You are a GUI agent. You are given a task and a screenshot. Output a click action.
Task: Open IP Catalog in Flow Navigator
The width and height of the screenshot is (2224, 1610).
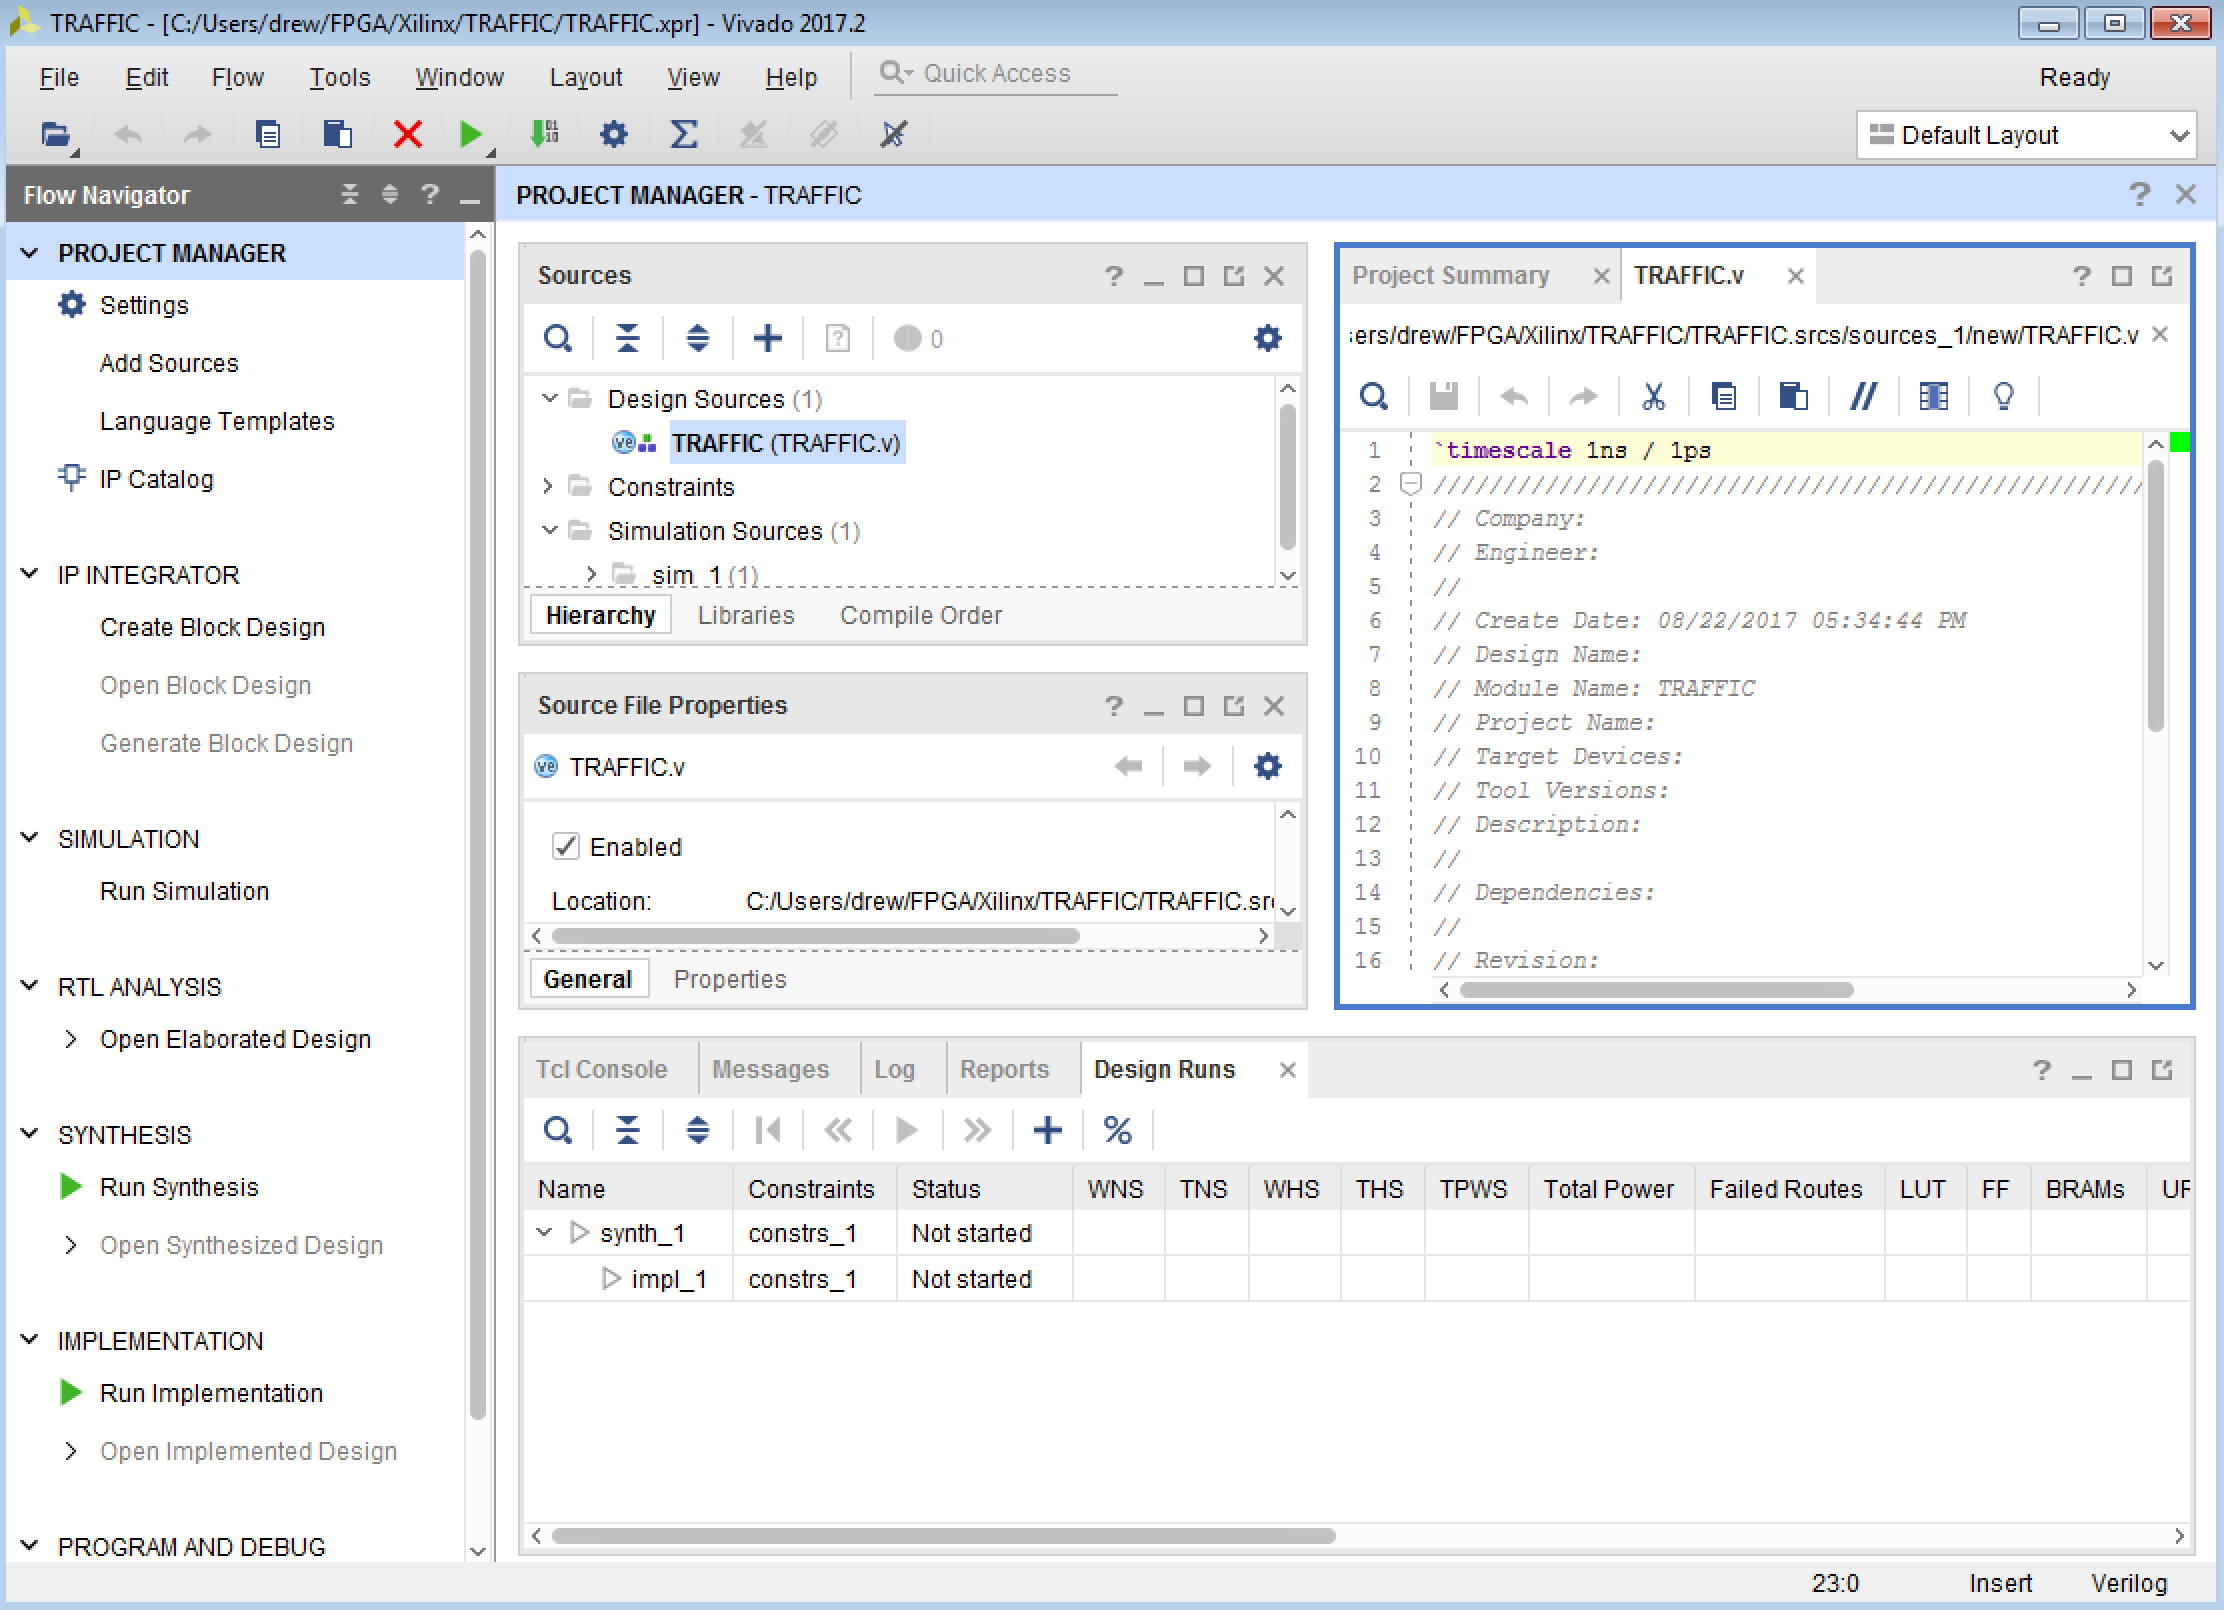point(156,479)
